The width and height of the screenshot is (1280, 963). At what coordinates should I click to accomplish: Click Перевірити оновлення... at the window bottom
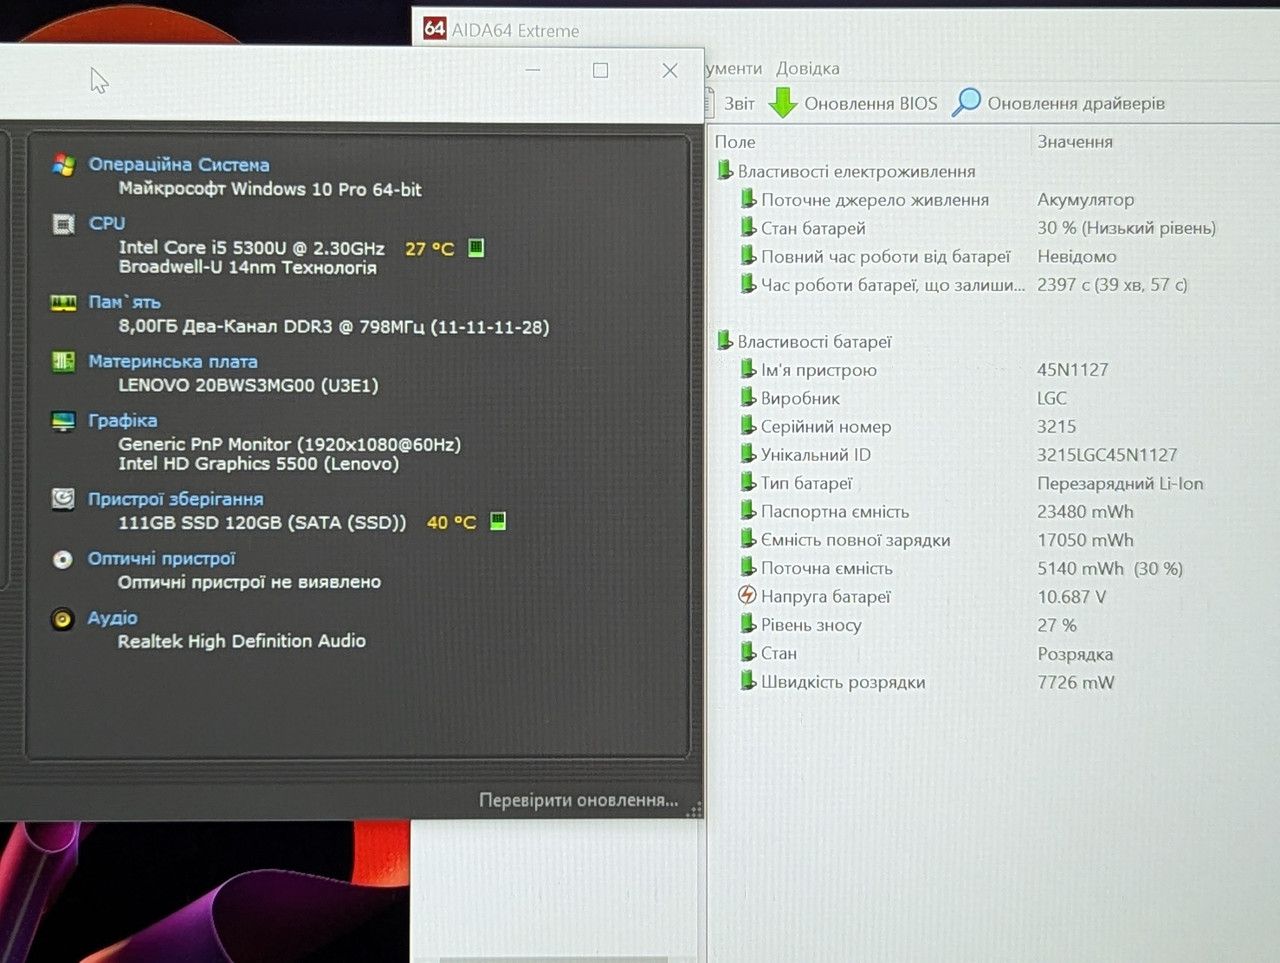(x=578, y=800)
